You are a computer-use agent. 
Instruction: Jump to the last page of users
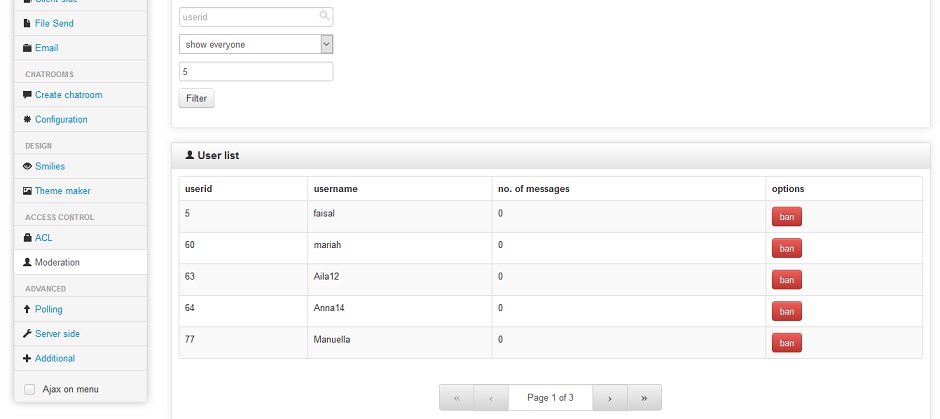644,398
